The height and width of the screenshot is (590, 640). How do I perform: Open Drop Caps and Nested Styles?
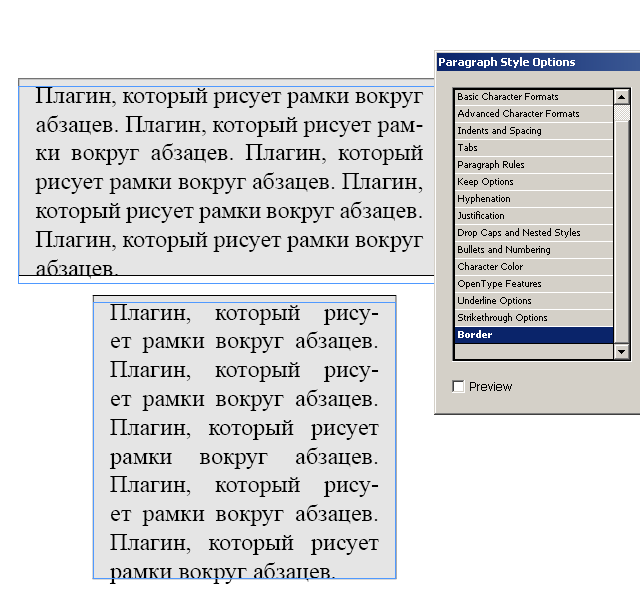coord(534,233)
